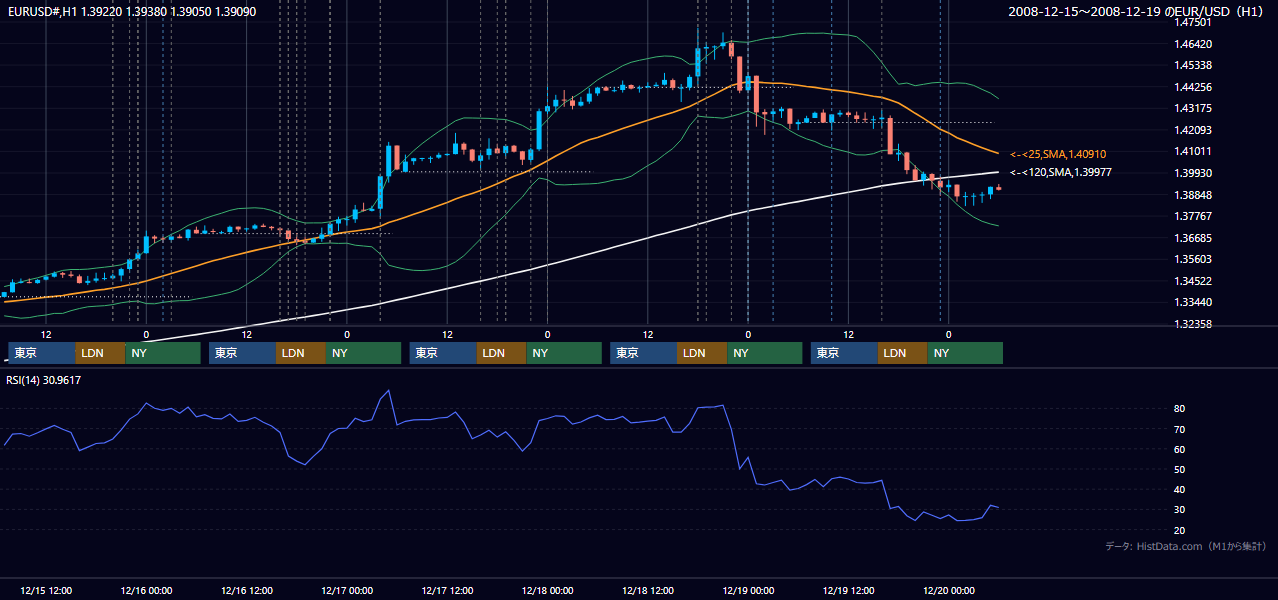Click price axis value 1.35603
The image size is (1278, 600).
[x=1192, y=259]
